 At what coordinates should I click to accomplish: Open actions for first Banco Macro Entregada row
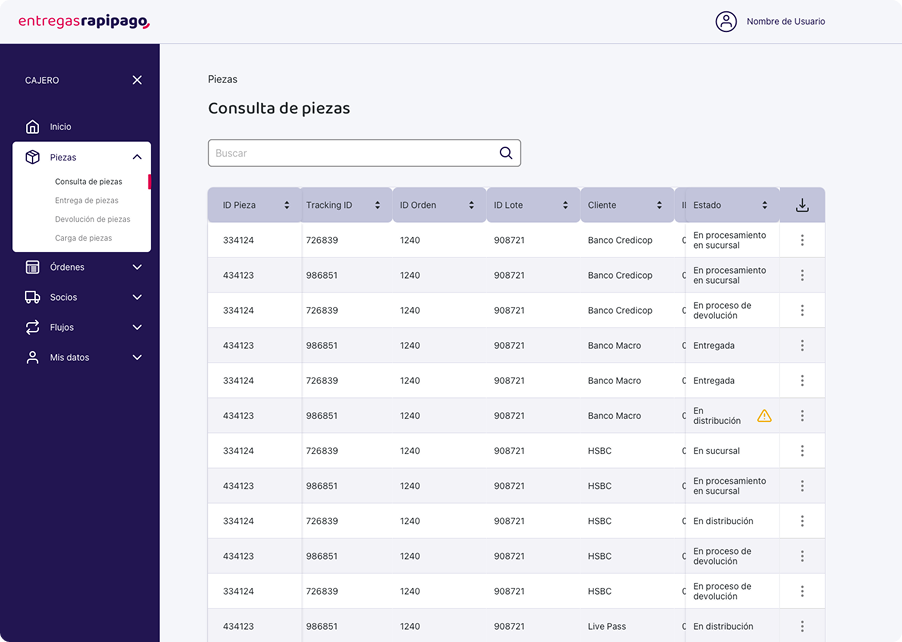pos(802,345)
